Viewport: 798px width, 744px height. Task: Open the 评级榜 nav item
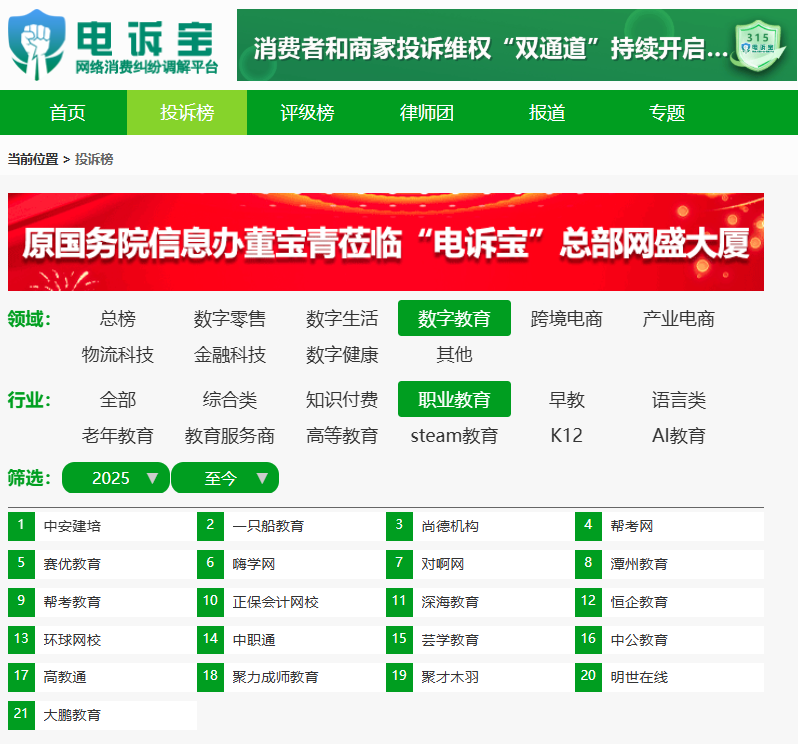[307, 112]
